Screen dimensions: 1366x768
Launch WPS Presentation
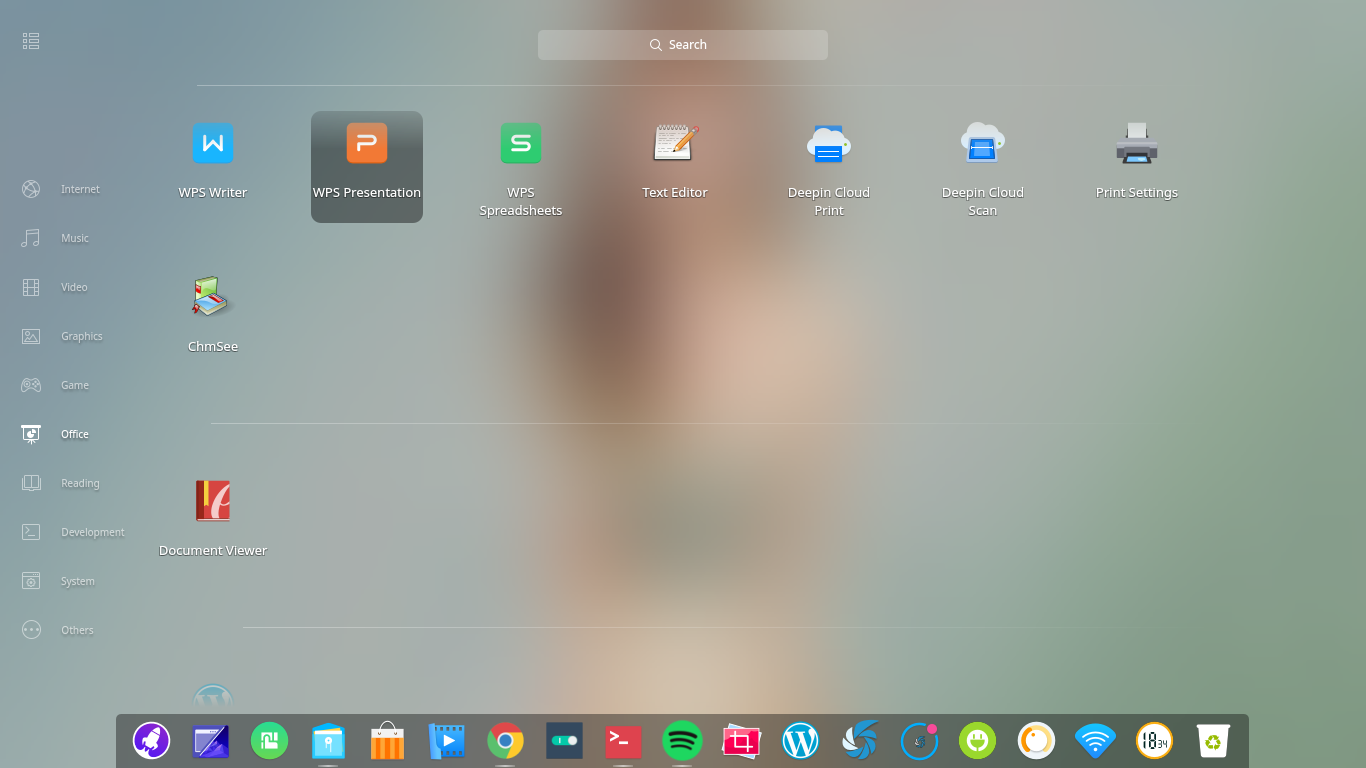pyautogui.click(x=367, y=143)
